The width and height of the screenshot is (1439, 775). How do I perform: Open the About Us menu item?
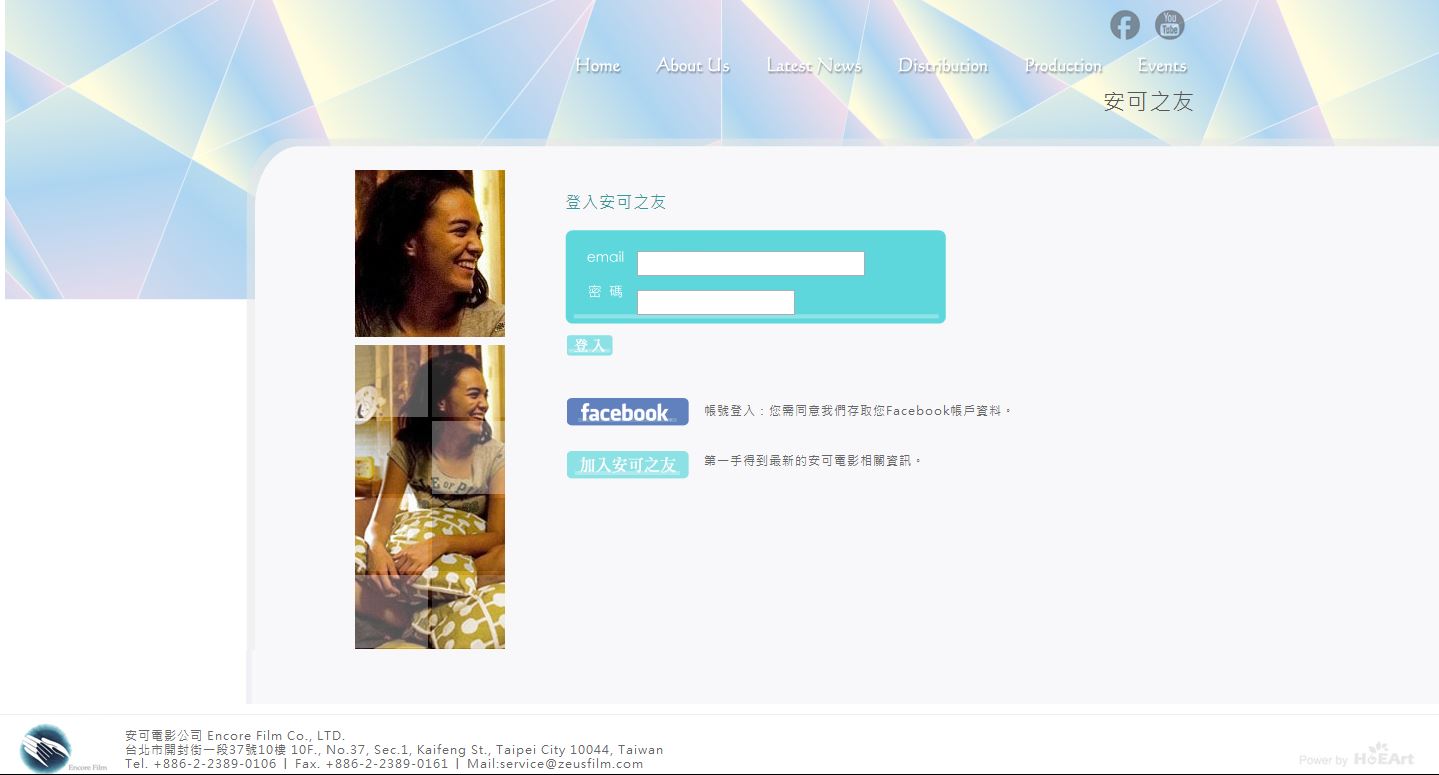pos(692,66)
